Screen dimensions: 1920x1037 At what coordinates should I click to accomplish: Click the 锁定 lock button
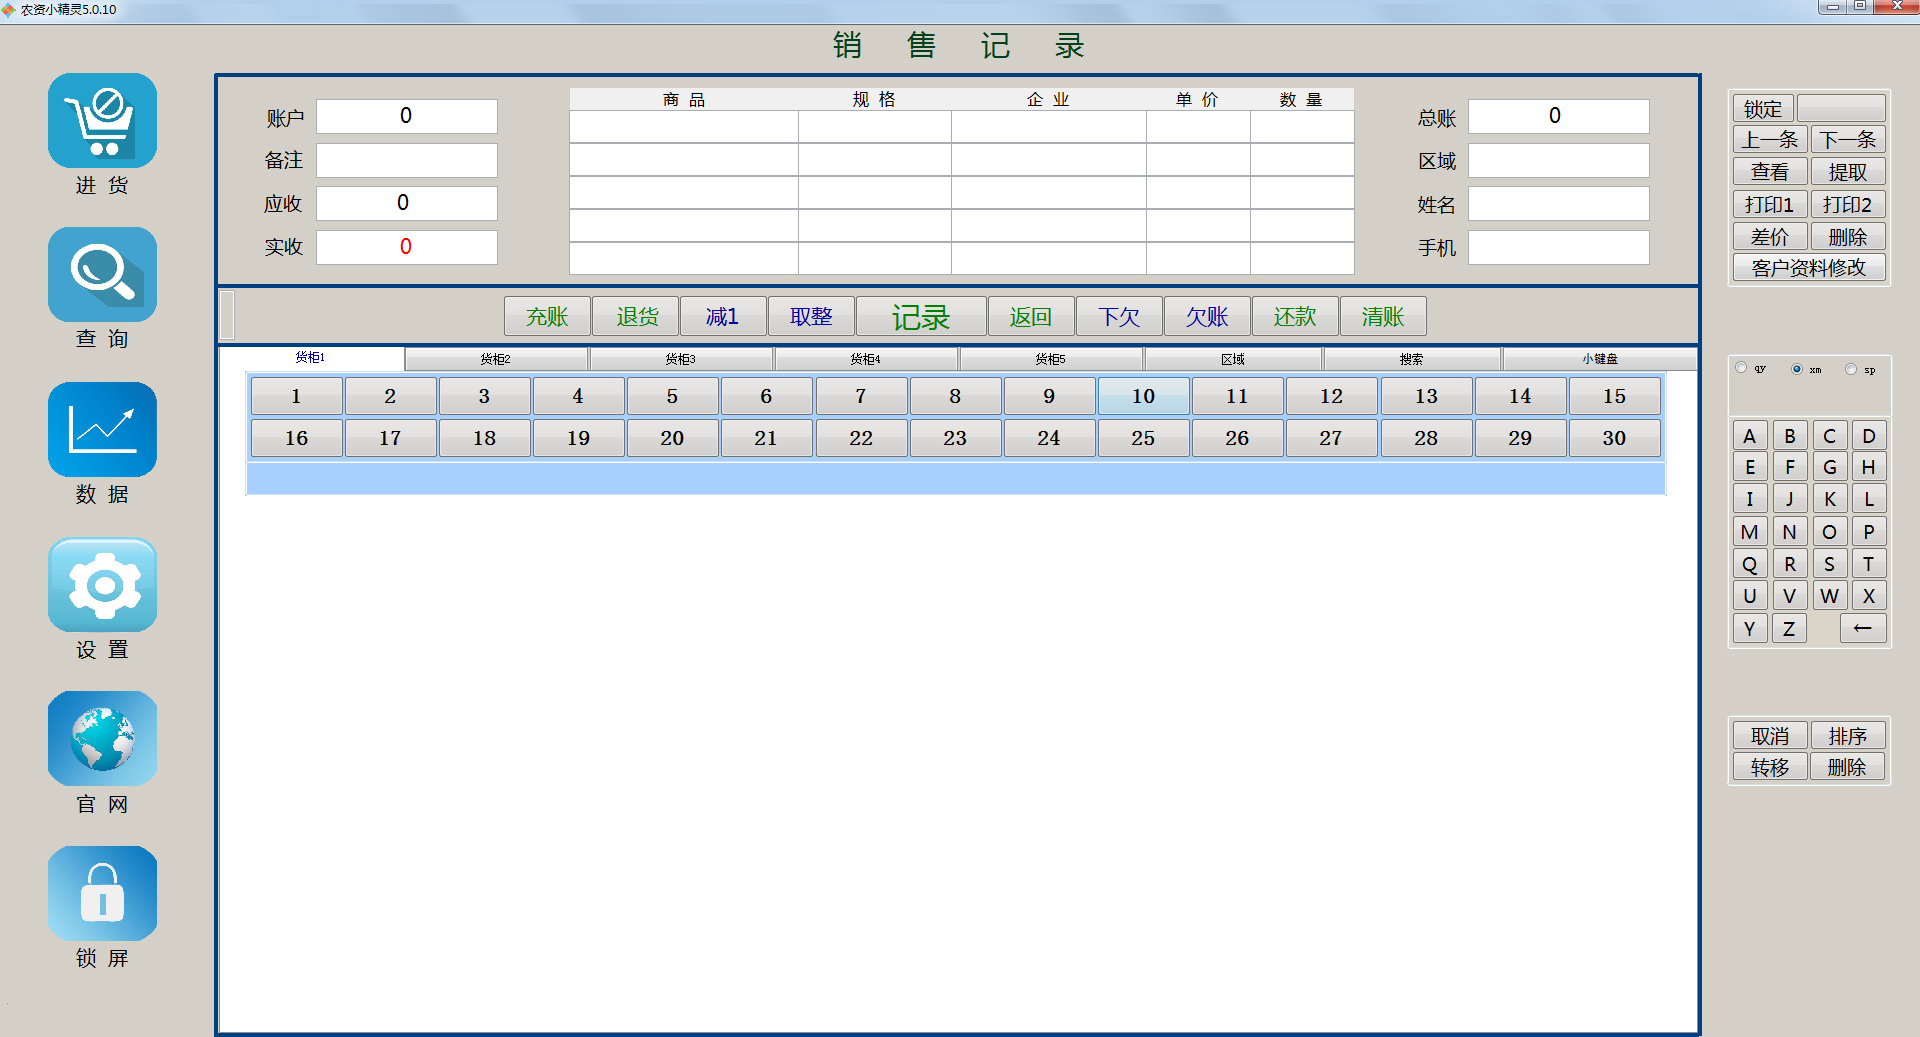(x=1763, y=108)
